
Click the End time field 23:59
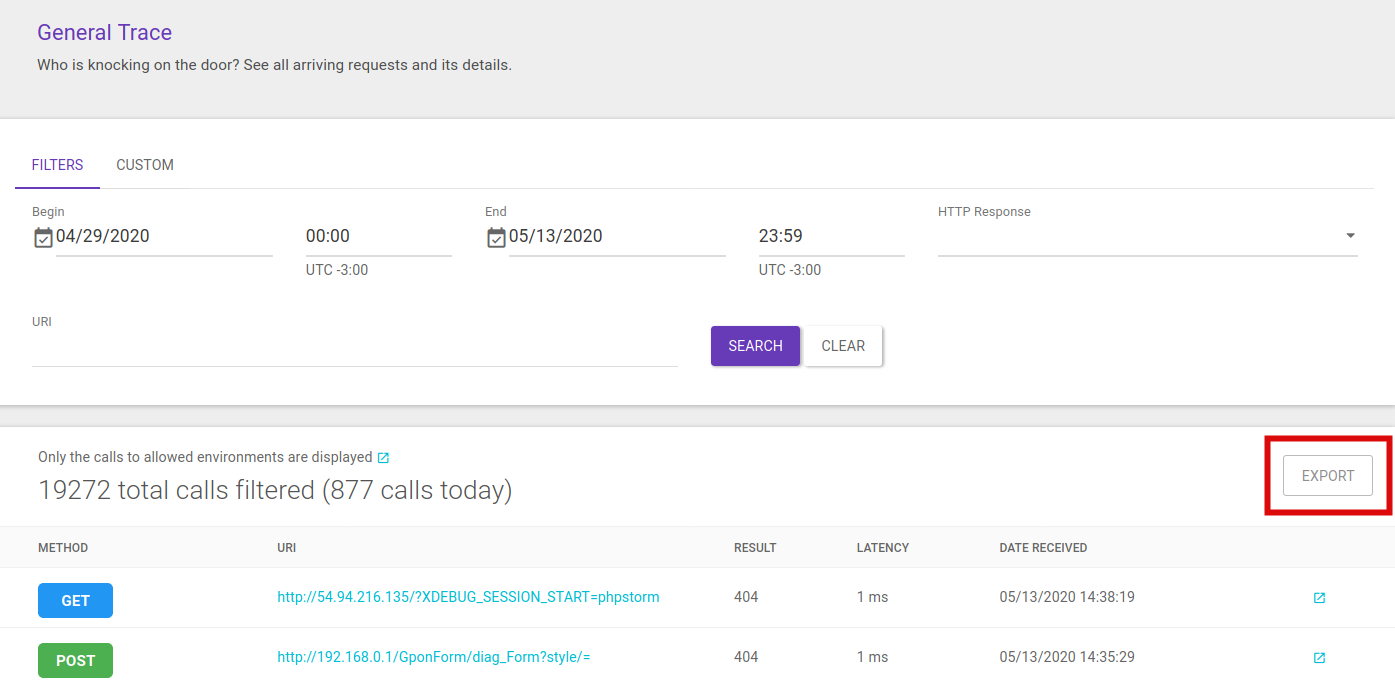coord(831,237)
